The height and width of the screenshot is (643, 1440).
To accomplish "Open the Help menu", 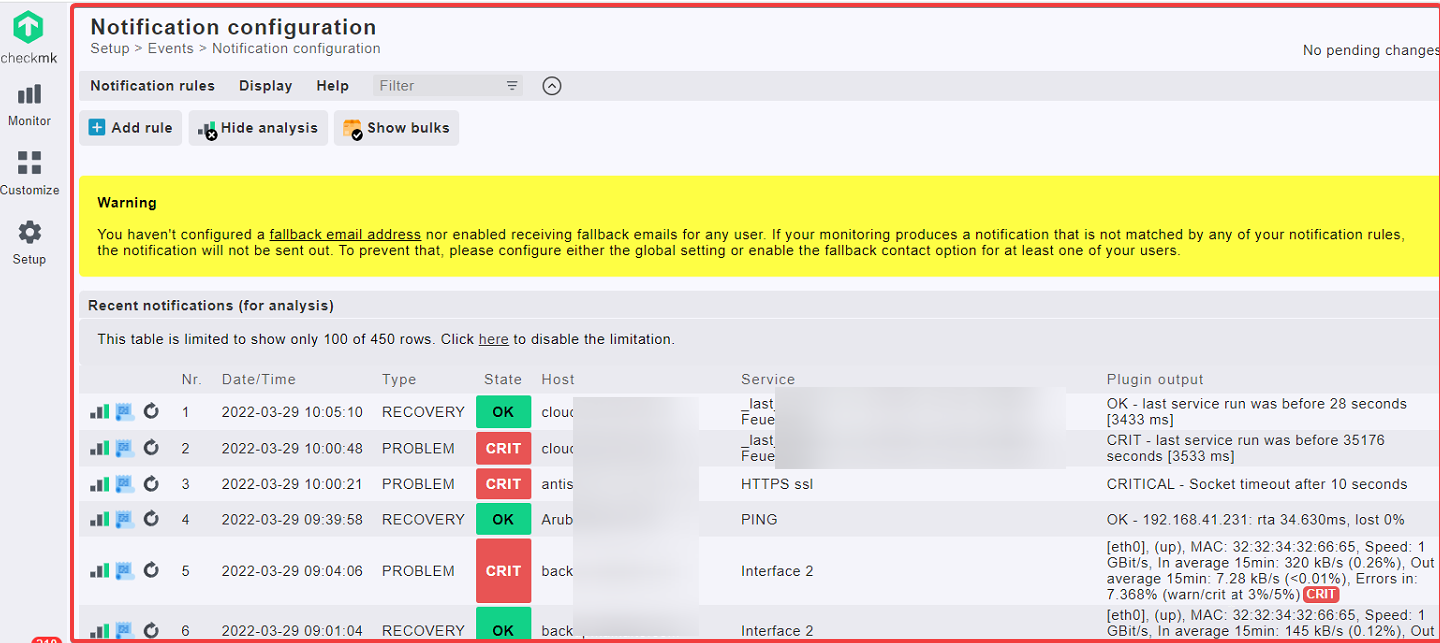I will 332,86.
